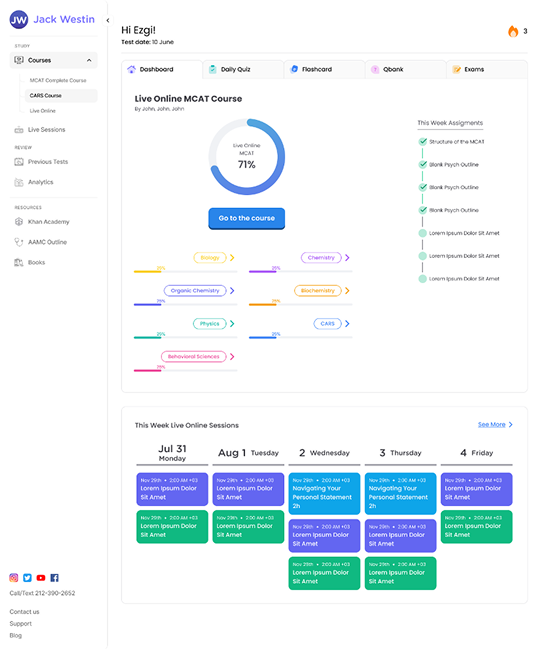Expand the Physics subject arrow
Image resolution: width=540 pixels, height=650 pixels.
[232, 323]
